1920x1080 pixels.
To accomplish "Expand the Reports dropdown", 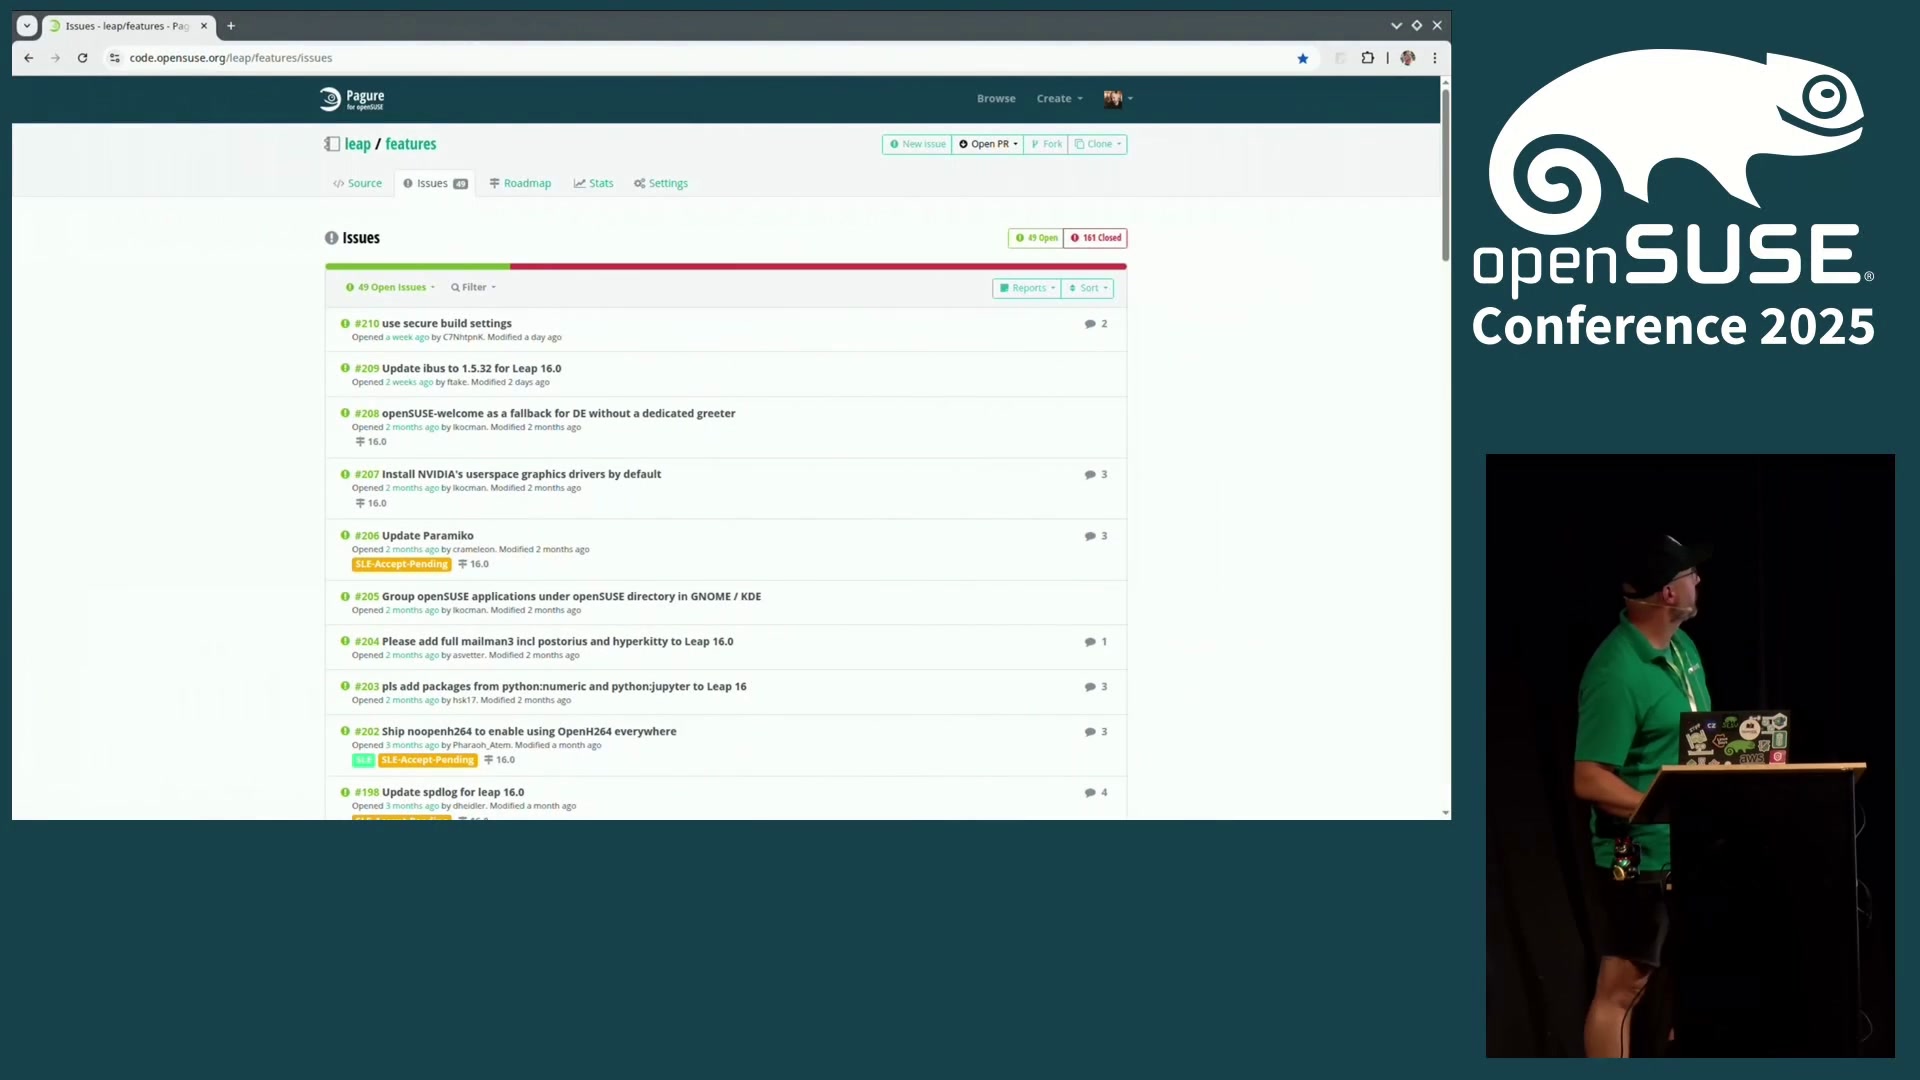I will pyautogui.click(x=1027, y=288).
